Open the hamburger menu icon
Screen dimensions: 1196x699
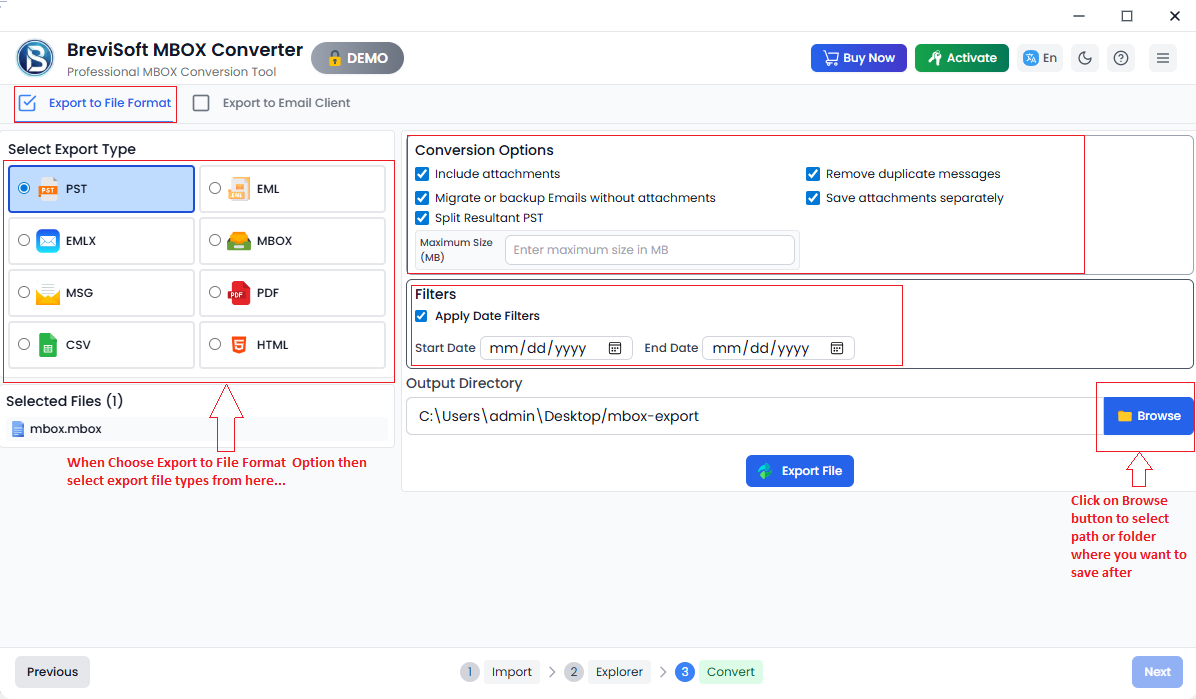(x=1162, y=58)
